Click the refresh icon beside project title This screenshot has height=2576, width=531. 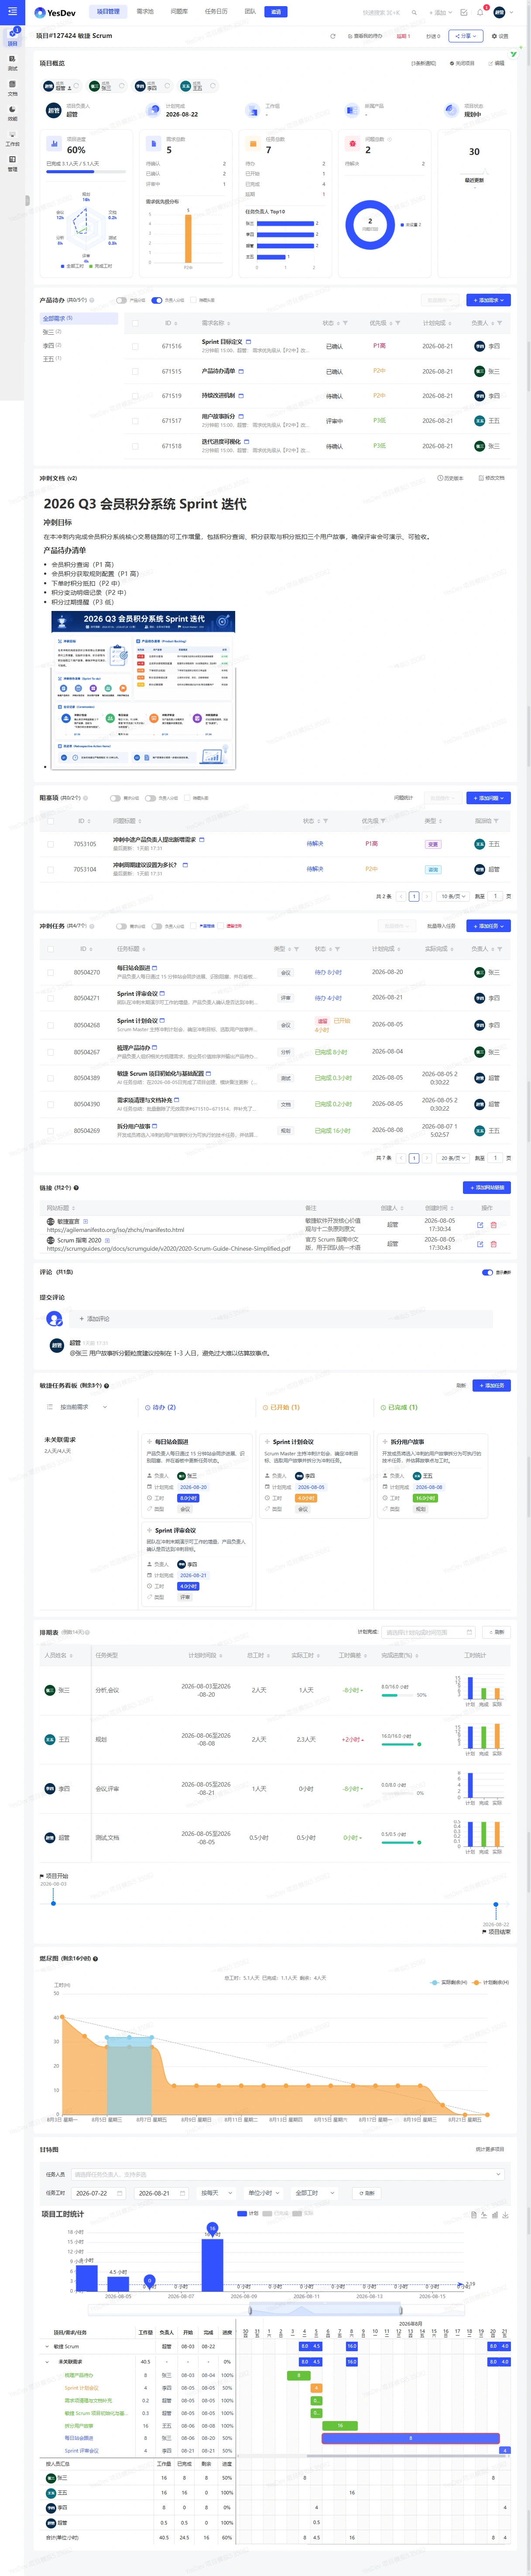(x=333, y=36)
